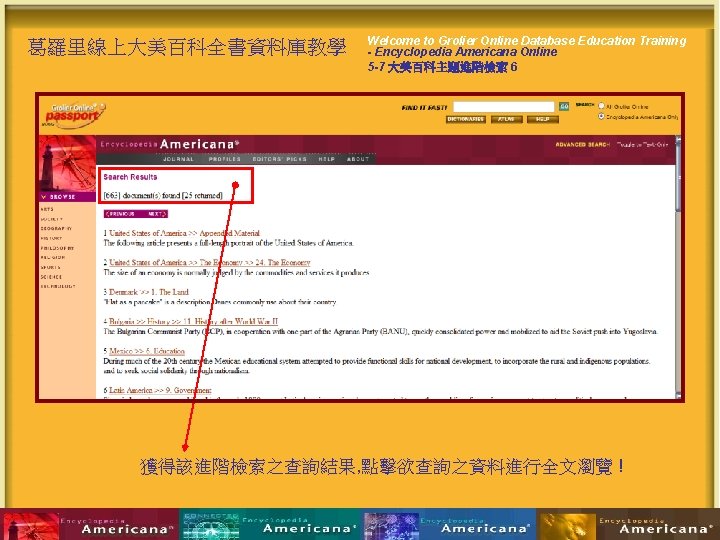This screenshot has height=540, width=720.
Task: Select Encyclopedia Americana Only radio option
Action: coord(601,117)
